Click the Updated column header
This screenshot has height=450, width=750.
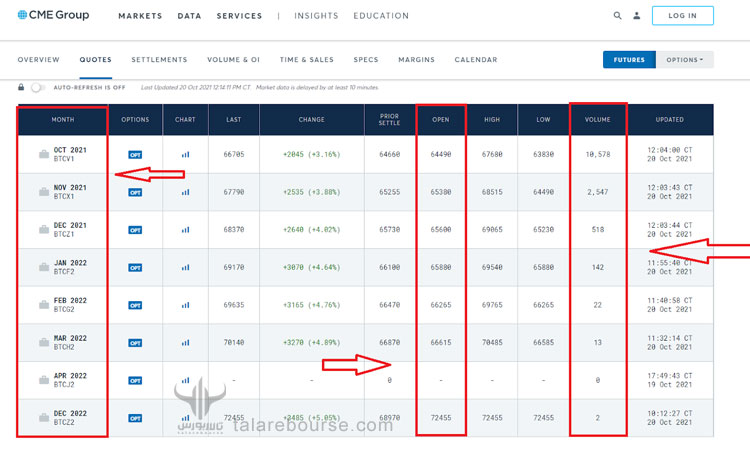[670, 120]
